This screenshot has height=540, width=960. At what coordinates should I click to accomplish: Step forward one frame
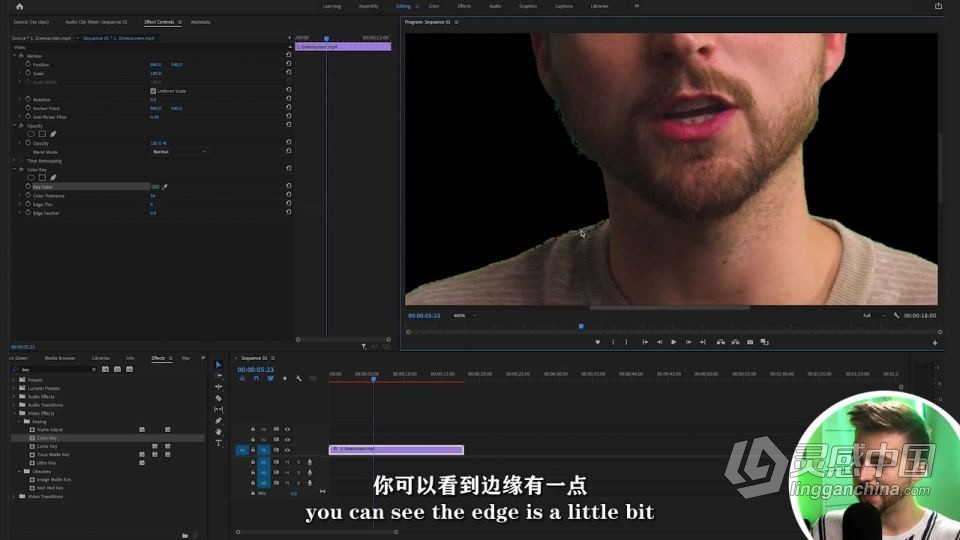[688, 342]
